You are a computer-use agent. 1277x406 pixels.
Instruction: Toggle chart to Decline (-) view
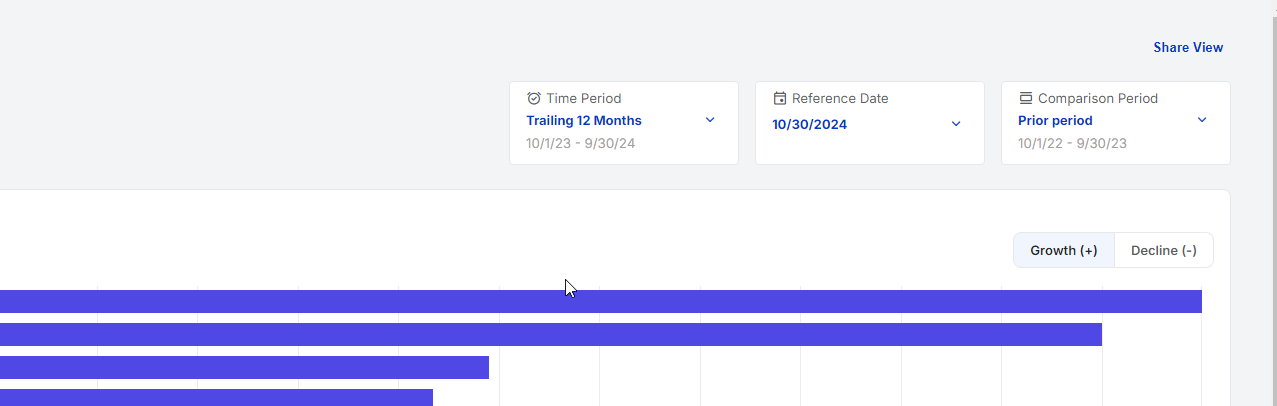[1163, 250]
